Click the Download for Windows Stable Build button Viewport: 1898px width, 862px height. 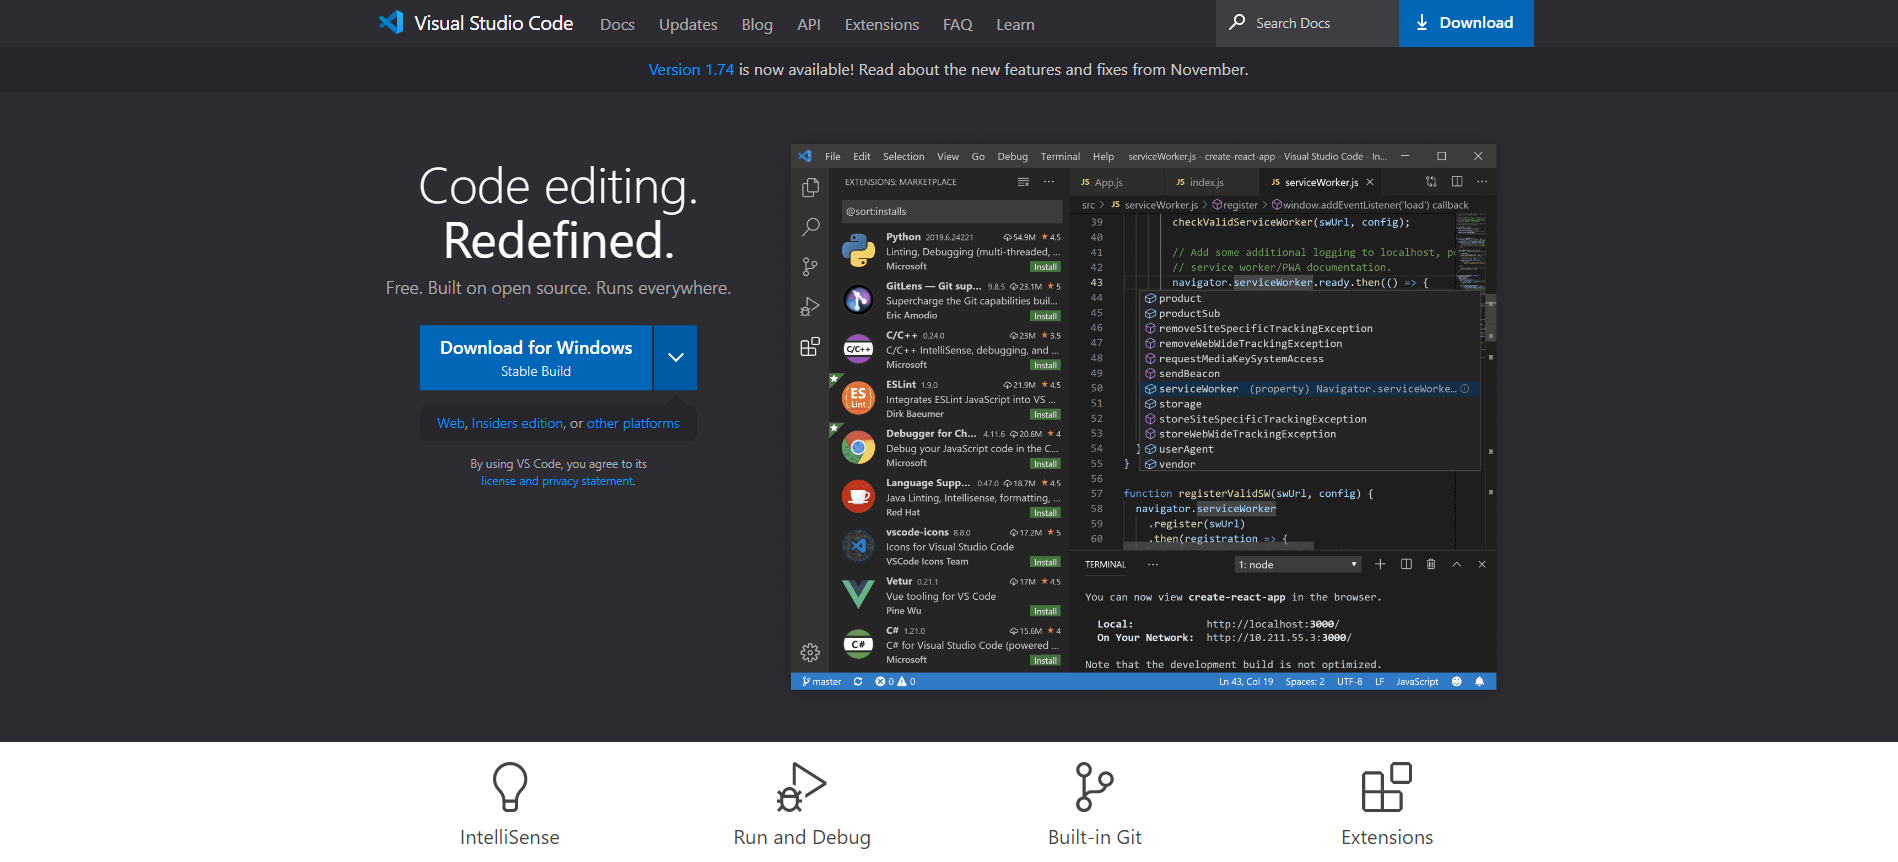coord(536,357)
